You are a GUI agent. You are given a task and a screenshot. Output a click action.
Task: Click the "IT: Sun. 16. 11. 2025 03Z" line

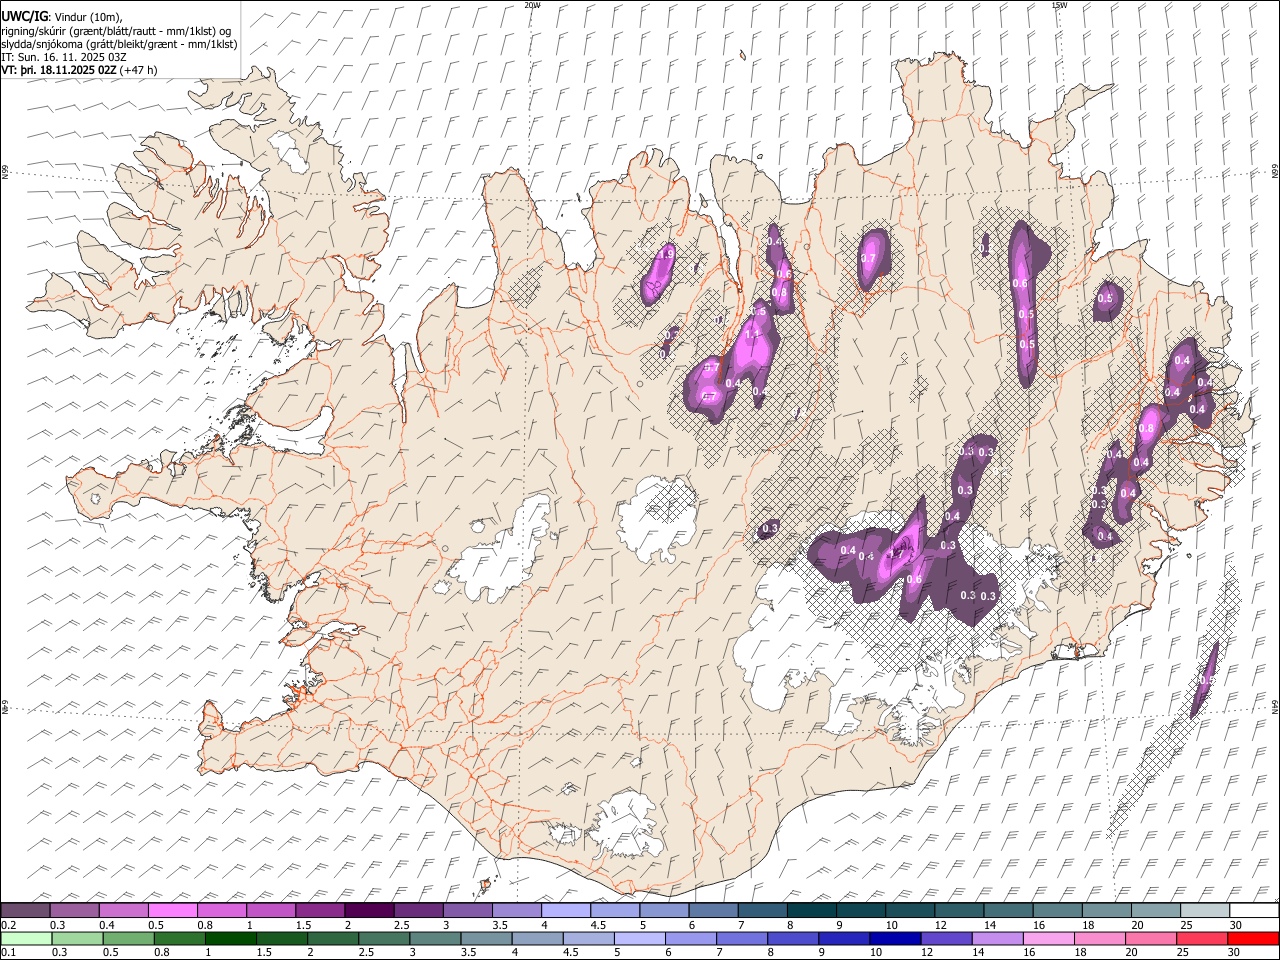[x=64, y=57]
